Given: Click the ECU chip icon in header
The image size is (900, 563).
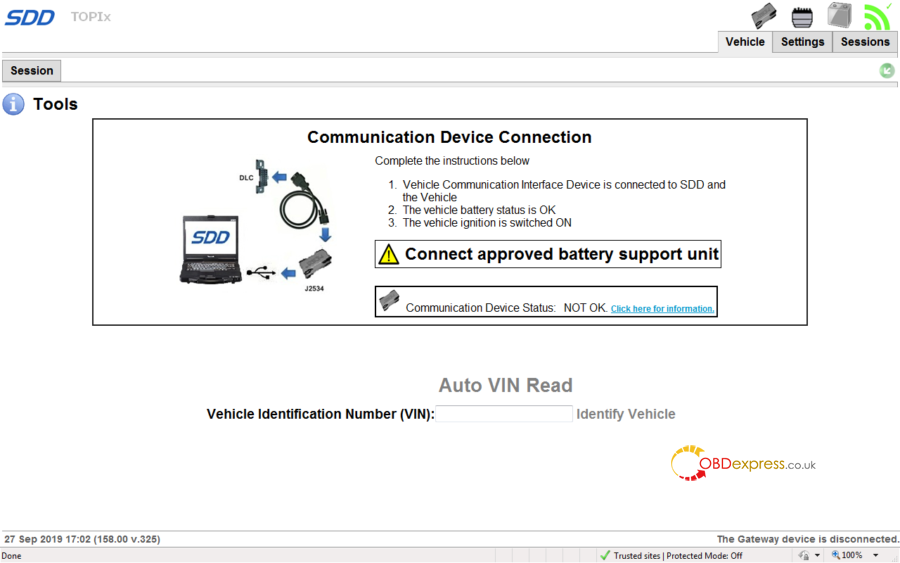Looking at the screenshot, I should (802, 17).
